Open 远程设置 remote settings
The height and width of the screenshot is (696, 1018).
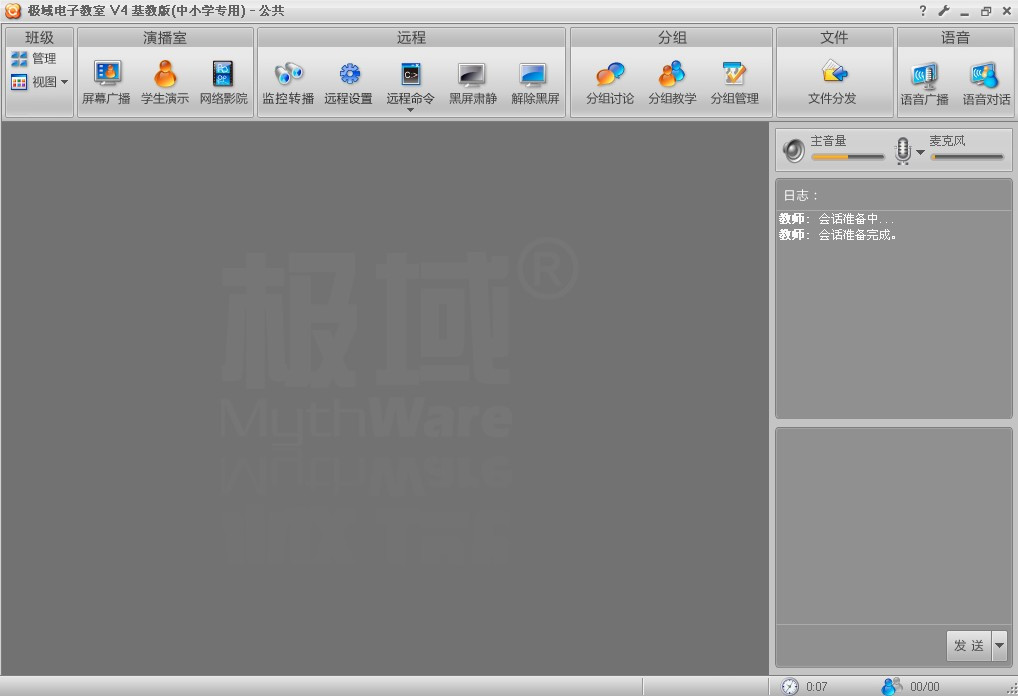[348, 81]
